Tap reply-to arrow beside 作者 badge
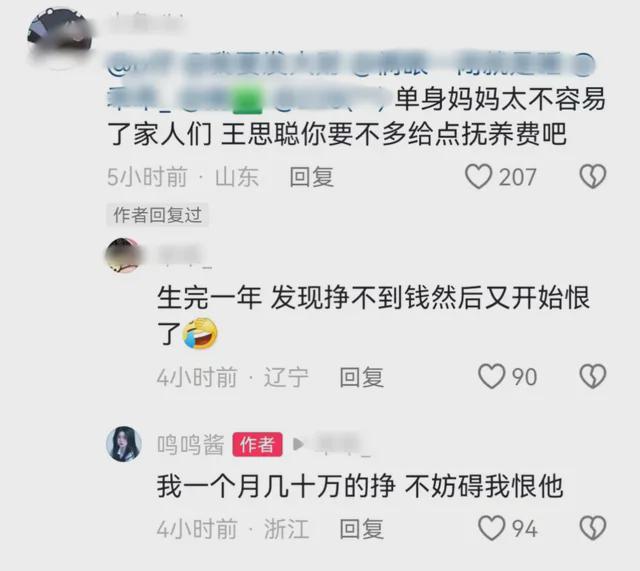640x571 pixels. (298, 444)
